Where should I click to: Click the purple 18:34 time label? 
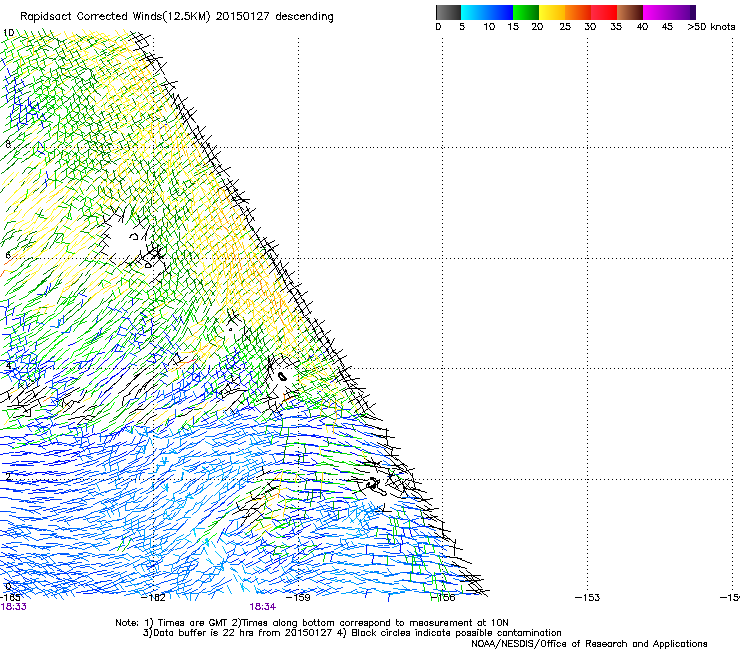click(x=262, y=607)
